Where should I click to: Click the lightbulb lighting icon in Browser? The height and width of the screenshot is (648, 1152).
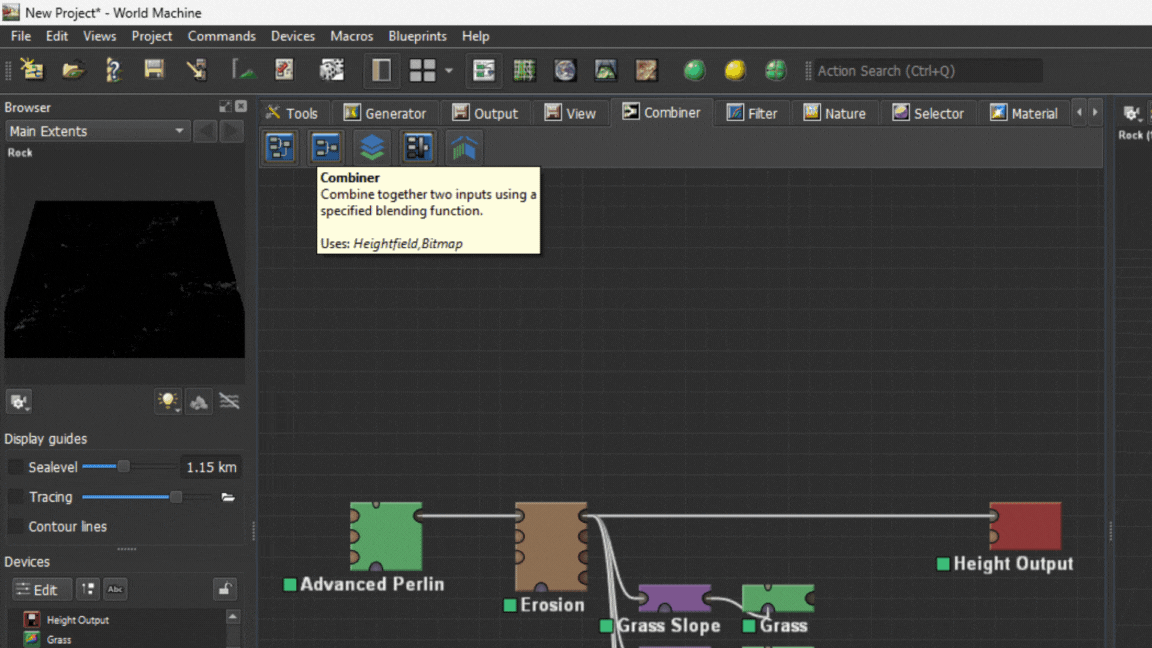pos(167,402)
